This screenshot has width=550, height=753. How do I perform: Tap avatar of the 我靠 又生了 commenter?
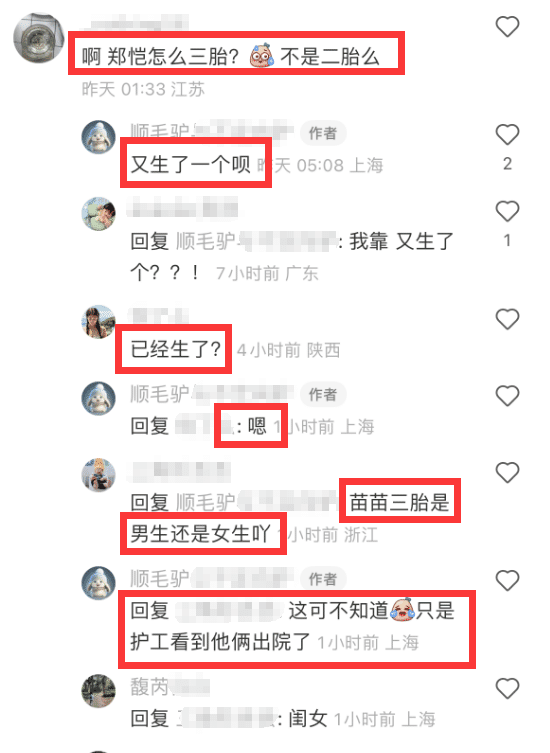click(x=98, y=214)
